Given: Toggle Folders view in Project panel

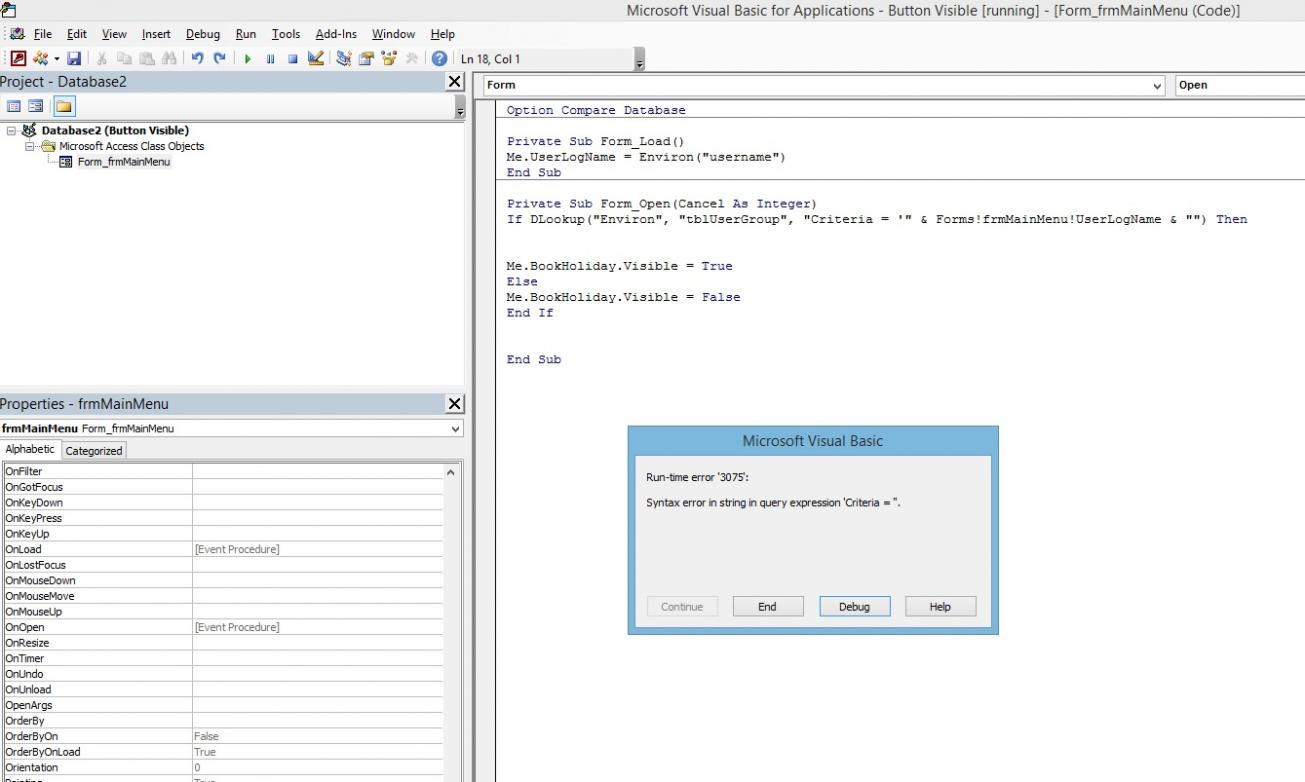Looking at the screenshot, I should pyautogui.click(x=64, y=107).
